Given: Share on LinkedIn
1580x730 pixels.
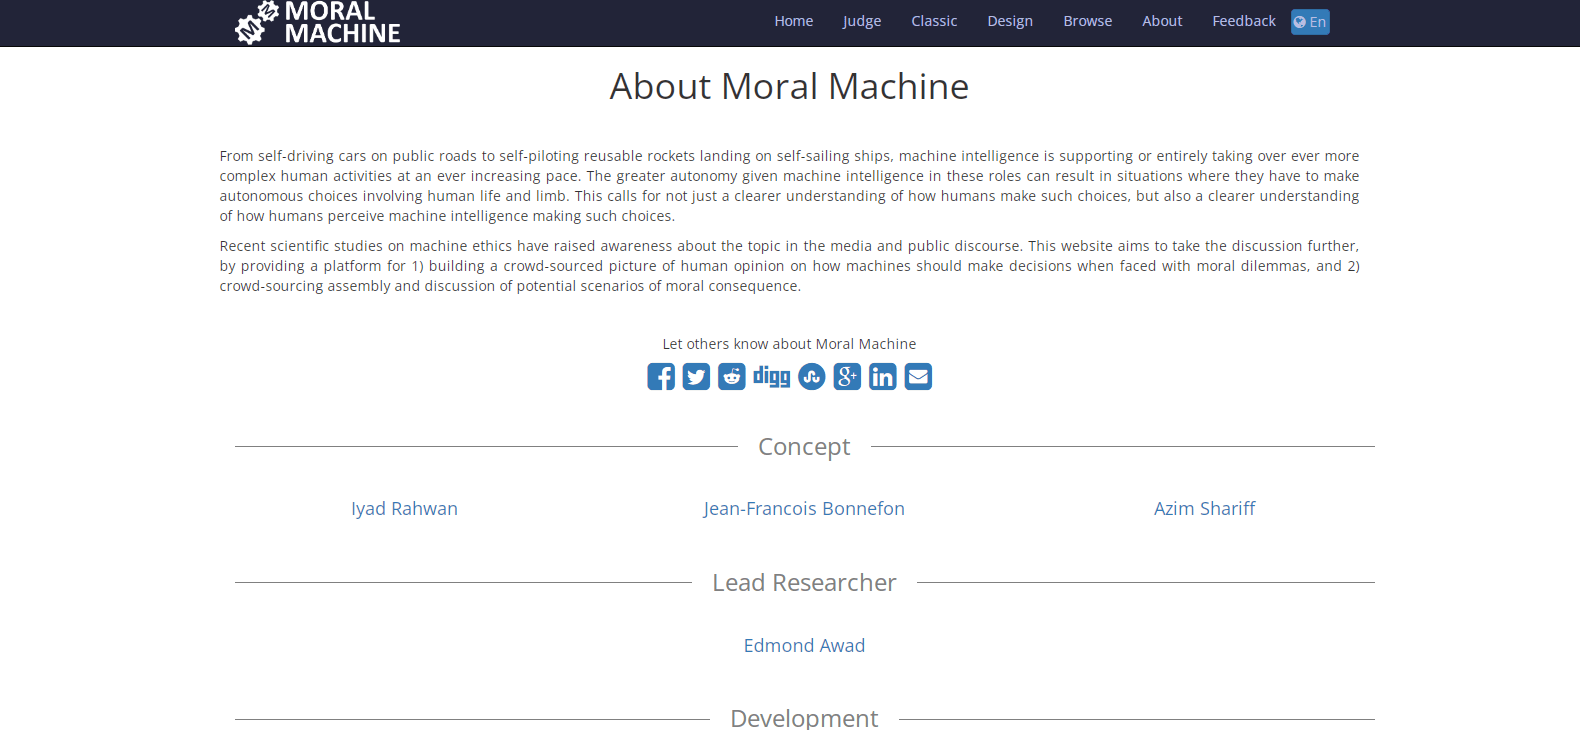Looking at the screenshot, I should click(x=883, y=377).
